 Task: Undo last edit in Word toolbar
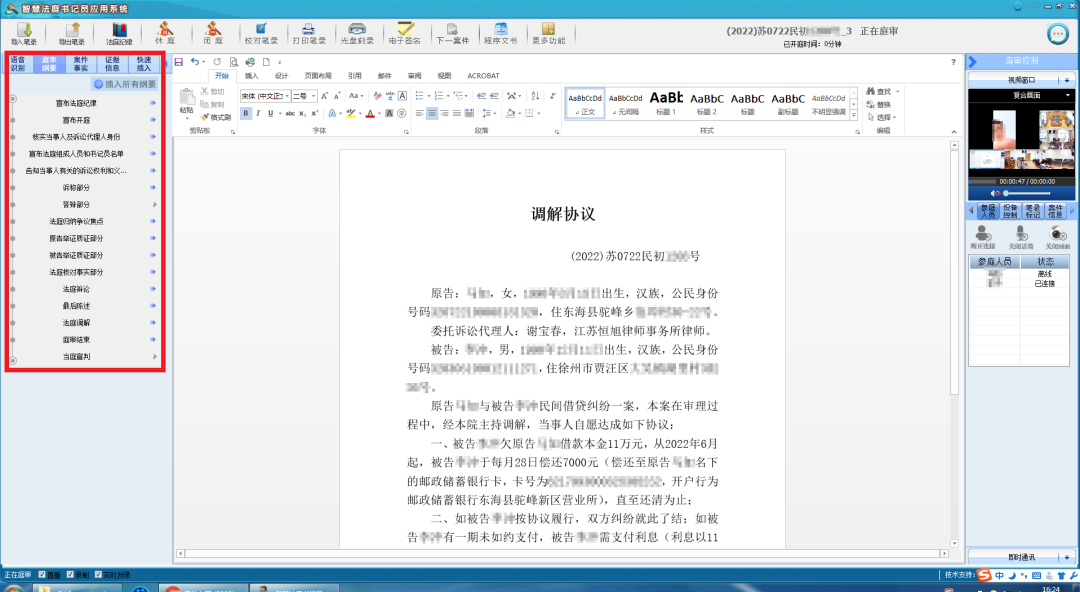(195, 62)
